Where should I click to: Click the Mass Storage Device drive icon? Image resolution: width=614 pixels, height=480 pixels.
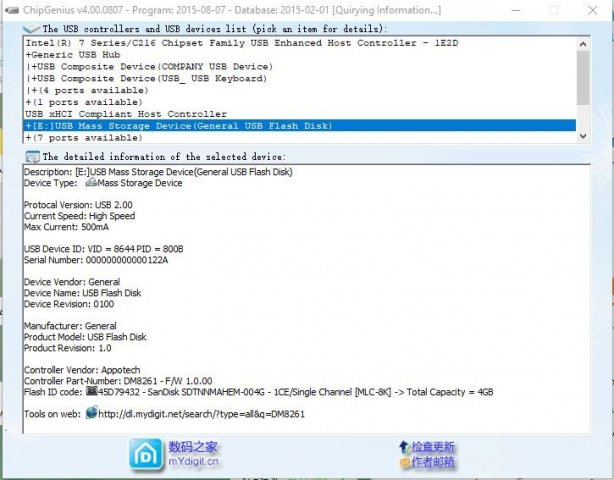[x=89, y=183]
